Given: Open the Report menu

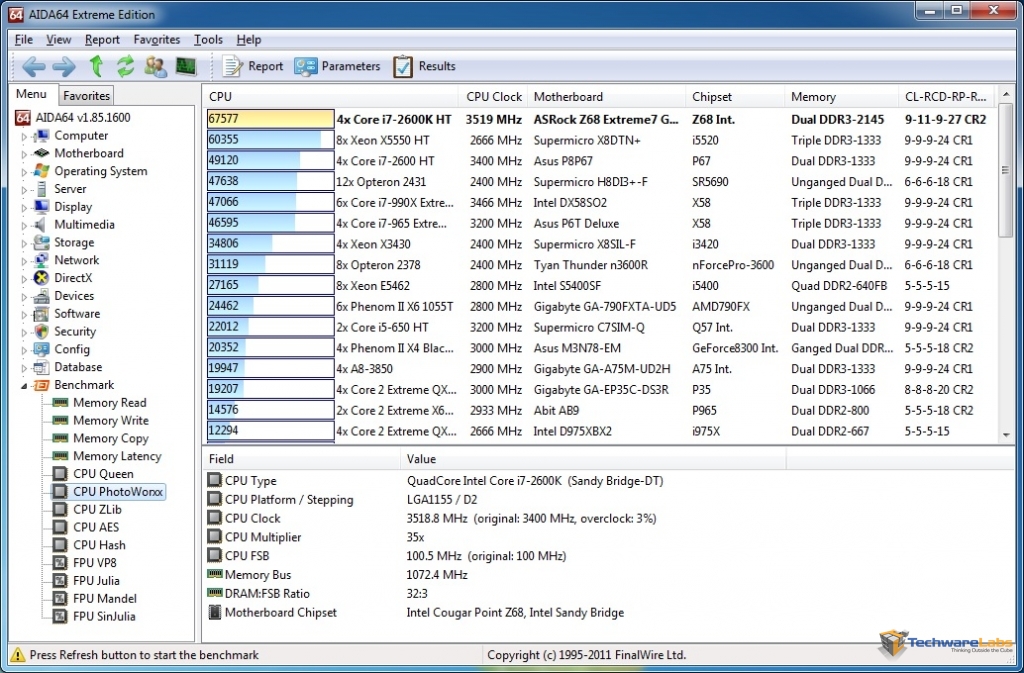Looking at the screenshot, I should click(102, 40).
